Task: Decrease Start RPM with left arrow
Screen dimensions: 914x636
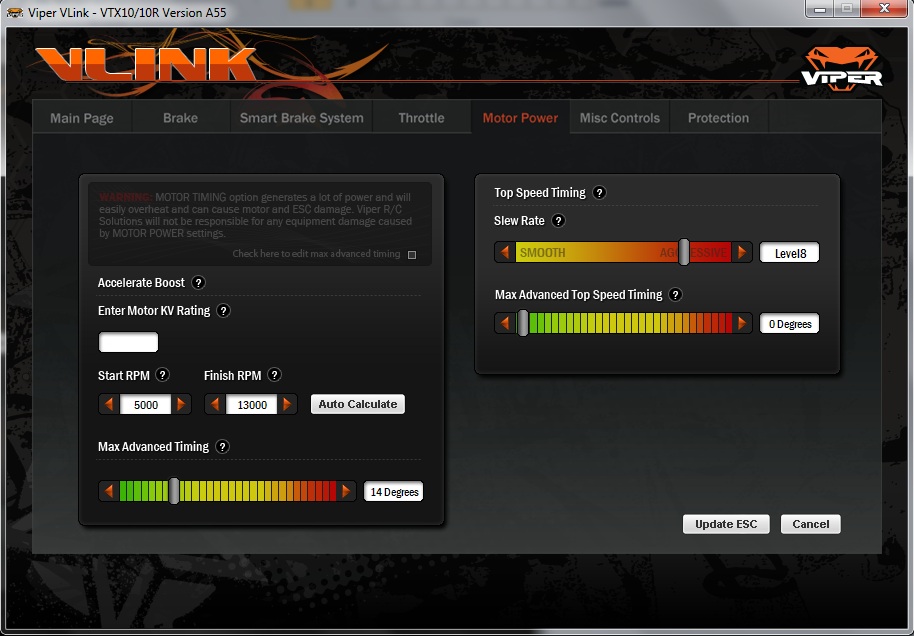Action: coord(109,404)
